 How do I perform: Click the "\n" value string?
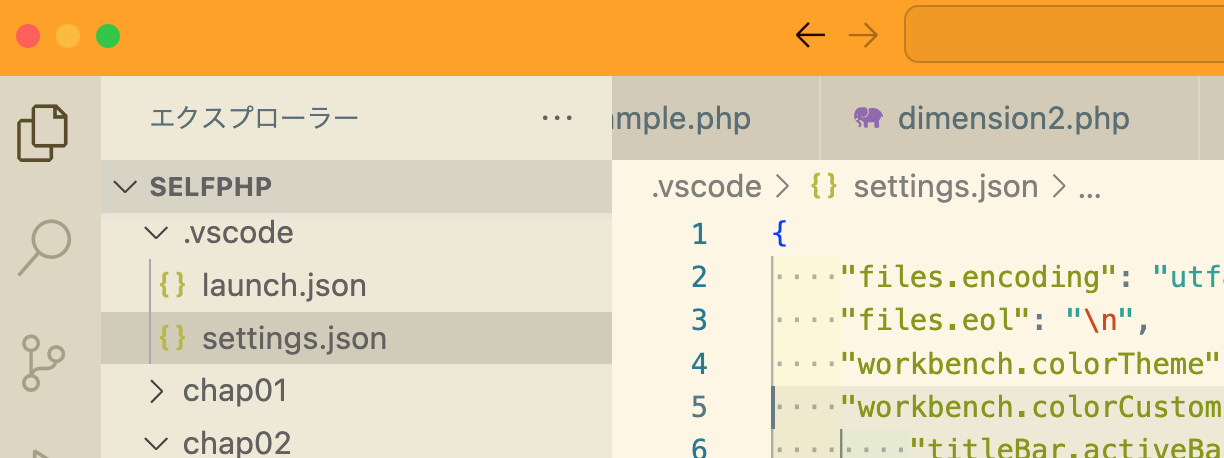pos(1101,320)
